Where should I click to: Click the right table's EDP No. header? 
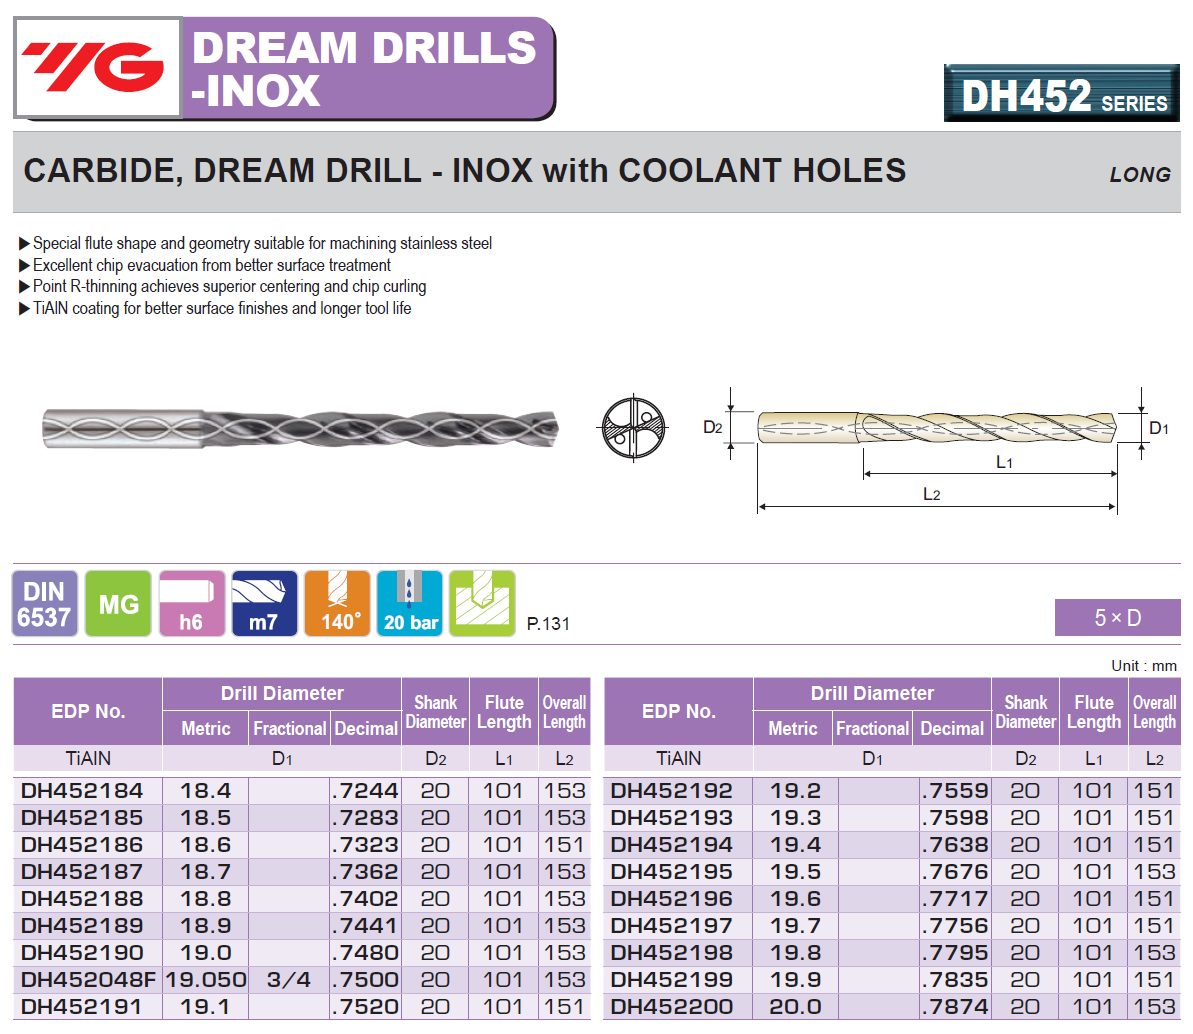[678, 712]
